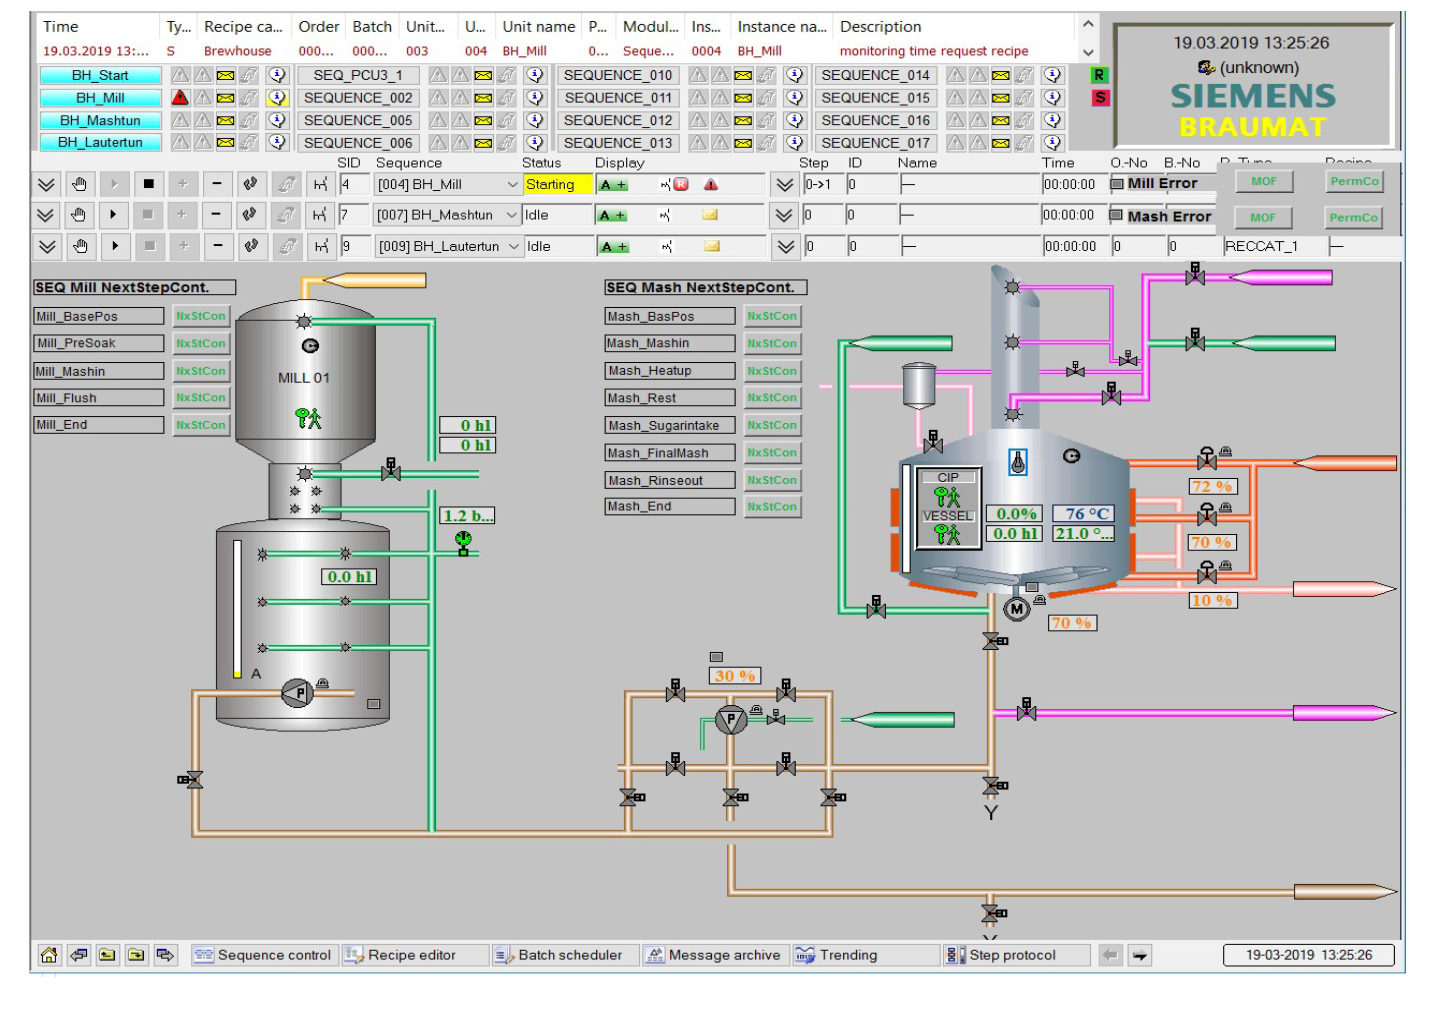Toggle the A+ display mode for BH_Mashtun

pos(613,216)
